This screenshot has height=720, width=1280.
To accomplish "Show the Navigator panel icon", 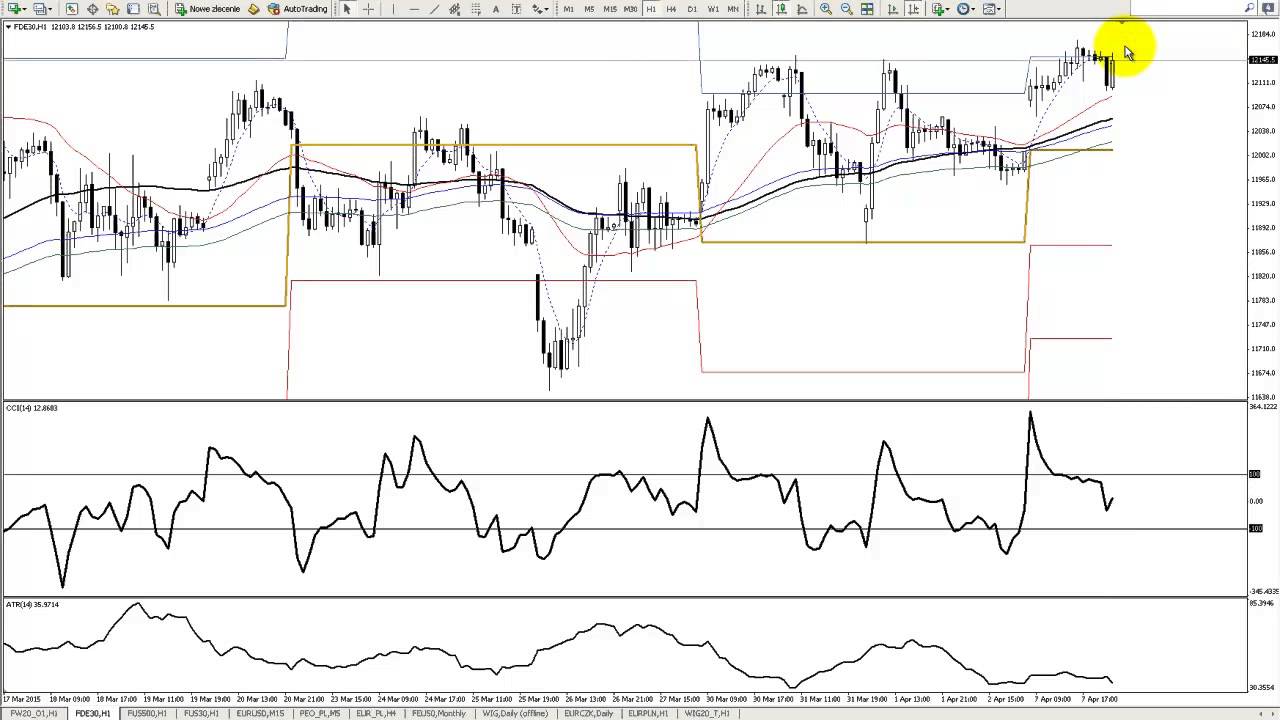I will (x=113, y=9).
